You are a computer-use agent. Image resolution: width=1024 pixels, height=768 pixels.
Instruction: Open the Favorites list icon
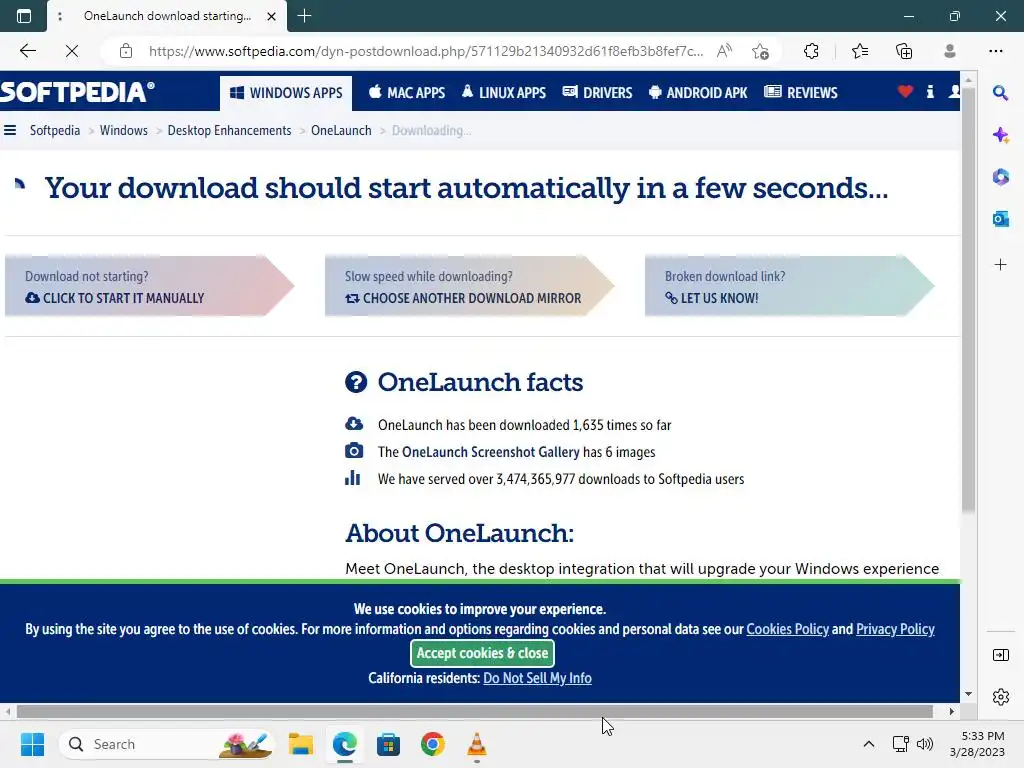pos(859,51)
